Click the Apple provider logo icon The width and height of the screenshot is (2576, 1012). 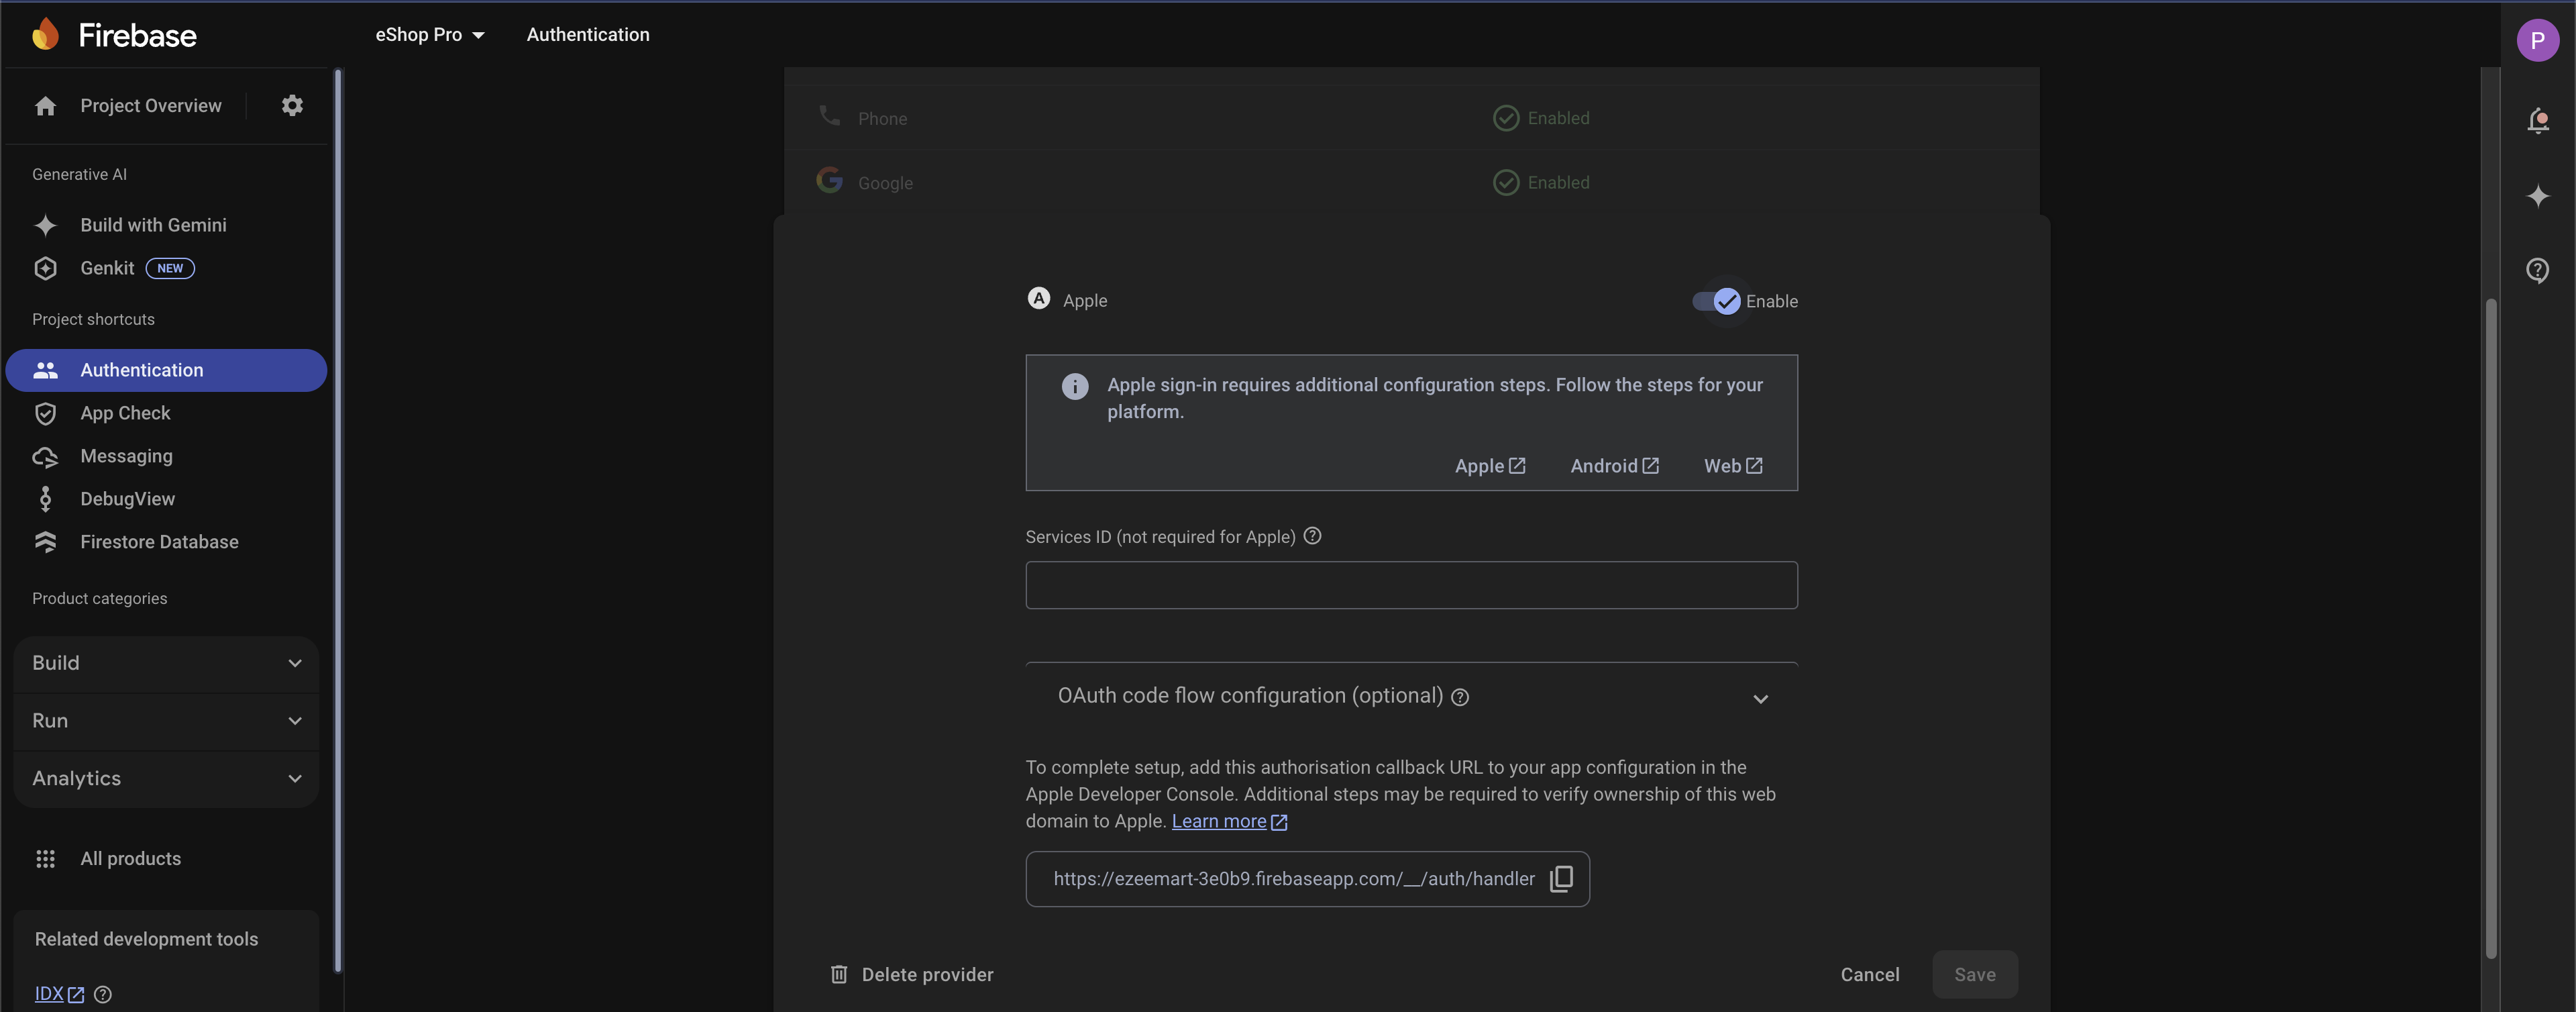[1039, 298]
